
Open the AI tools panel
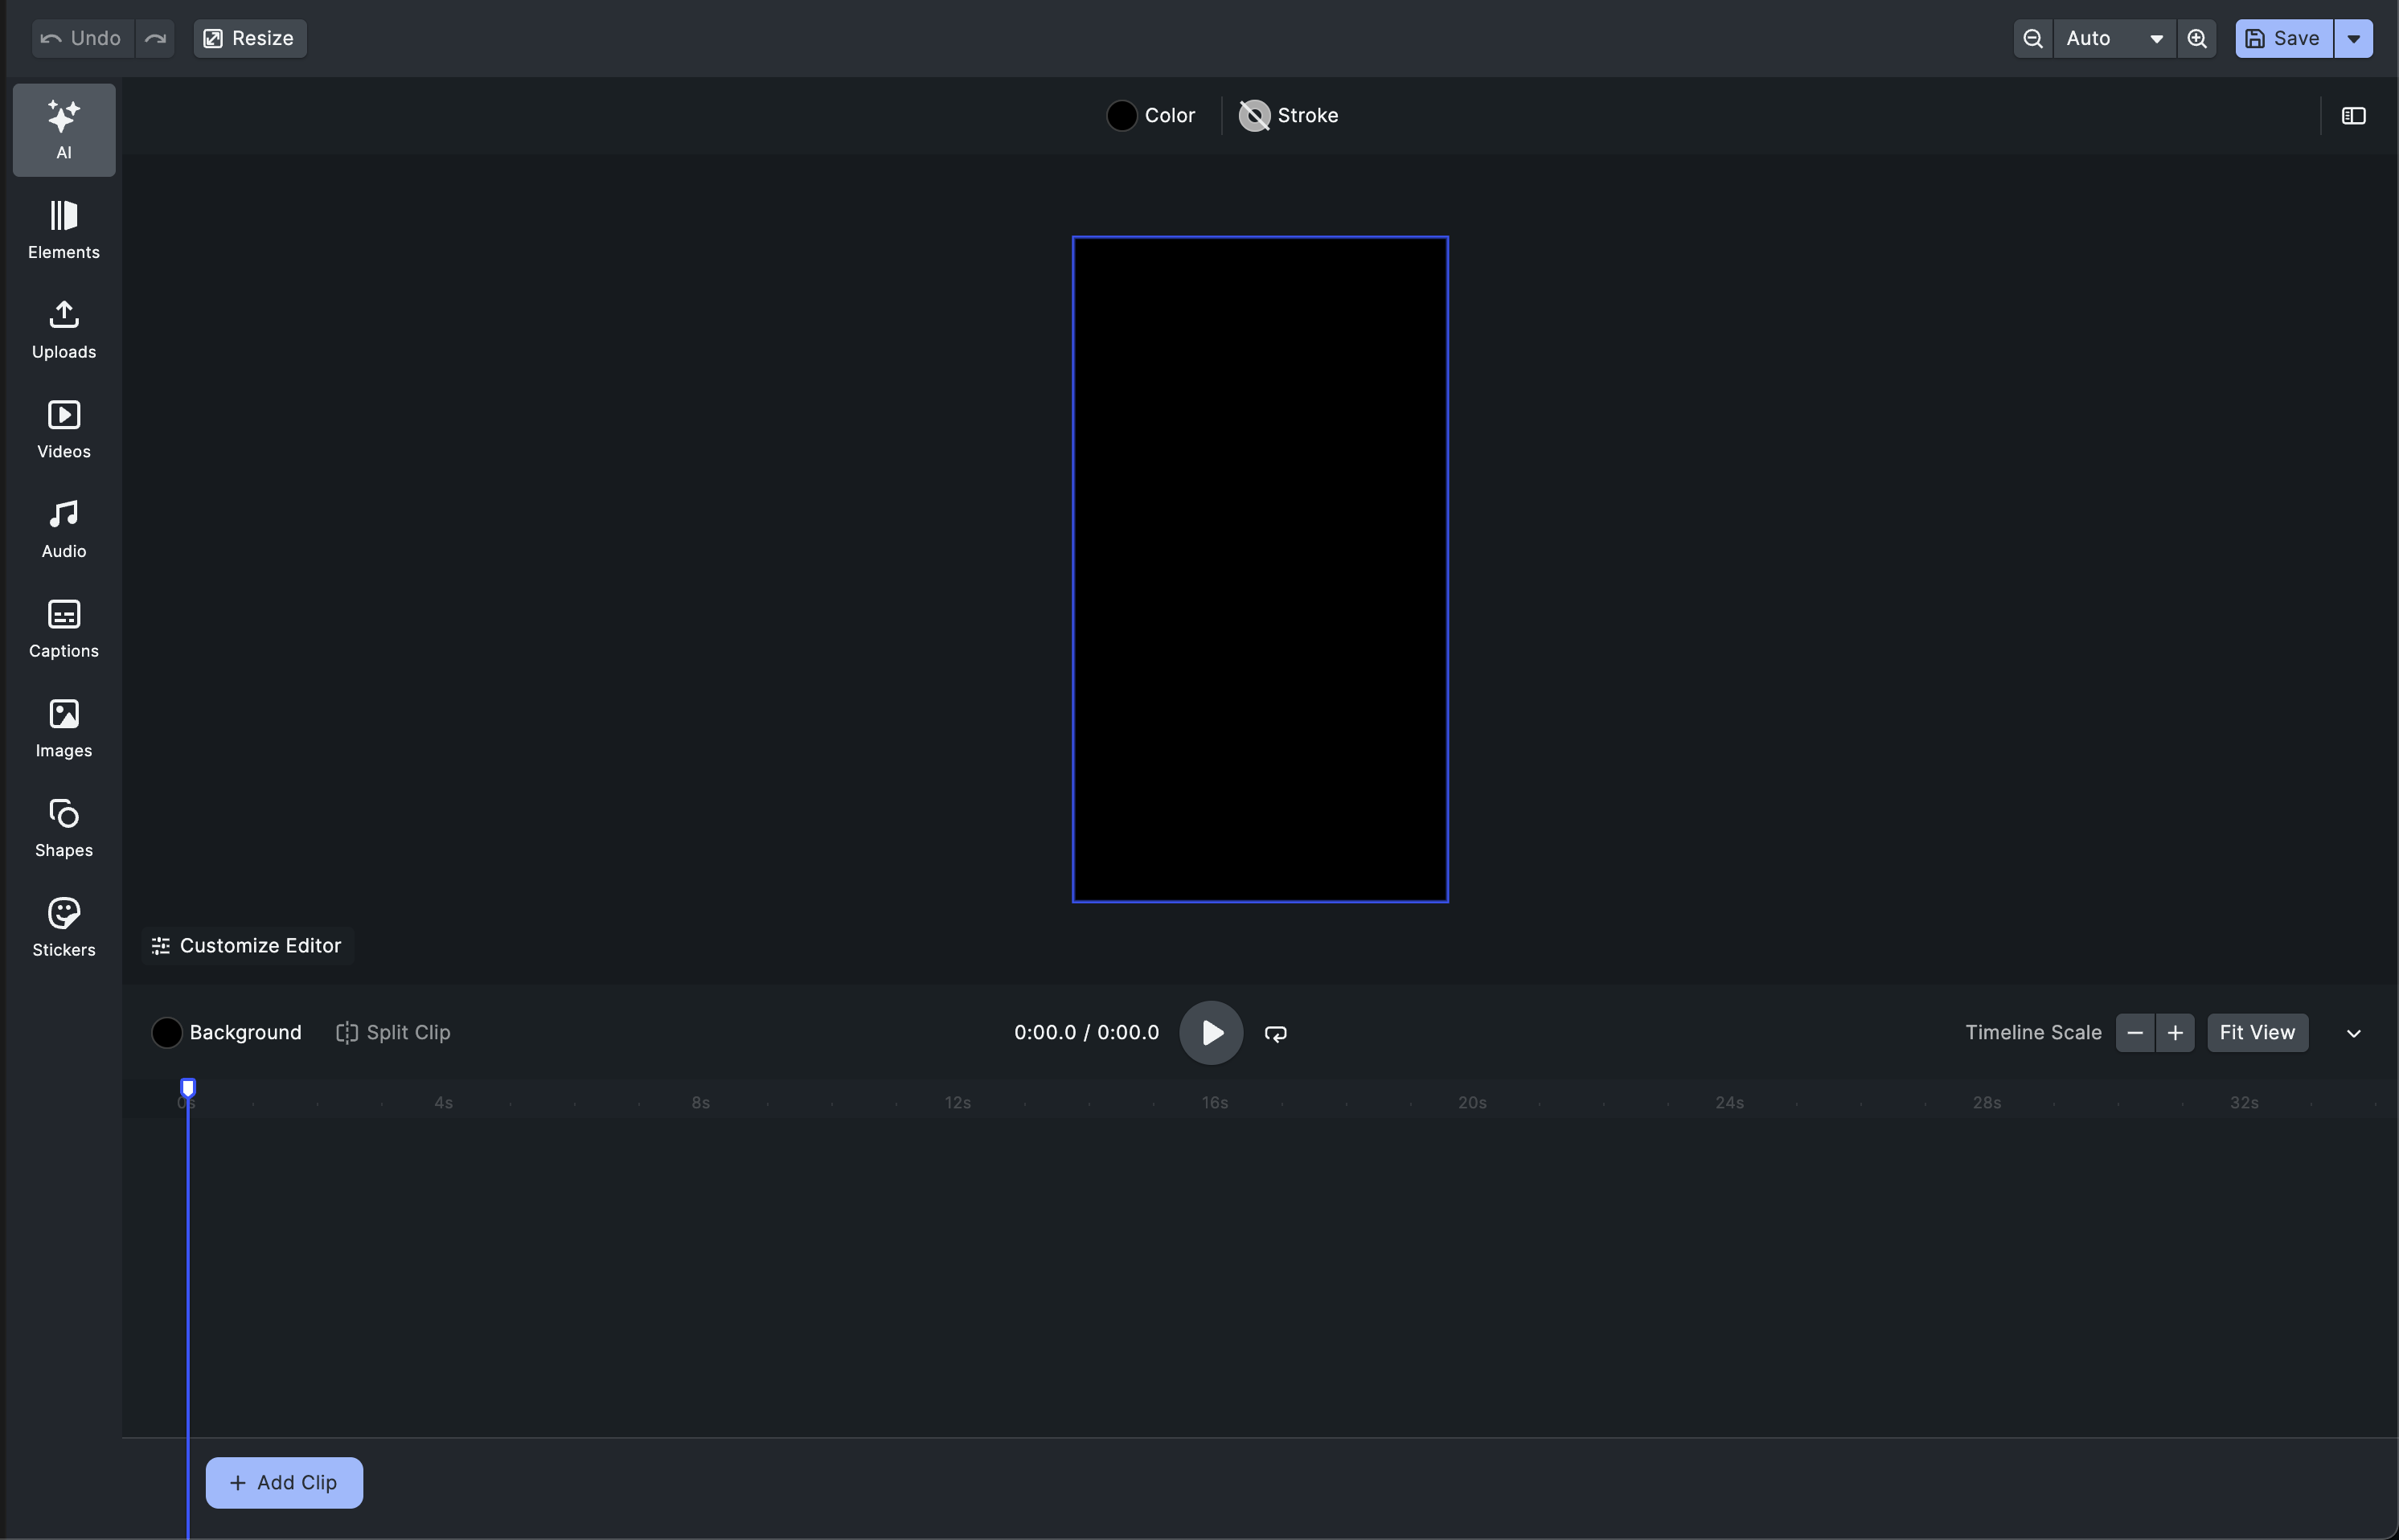click(x=63, y=128)
